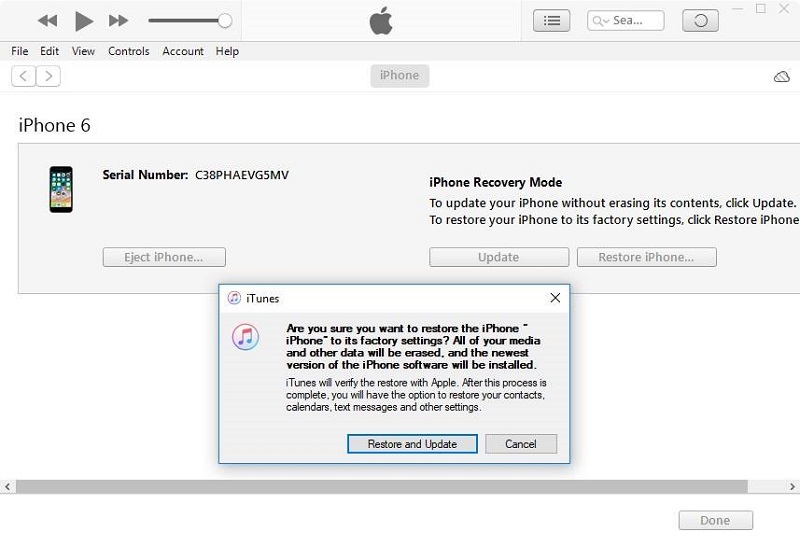The width and height of the screenshot is (800, 546).
Task: Open the list view button
Action: tap(552, 21)
